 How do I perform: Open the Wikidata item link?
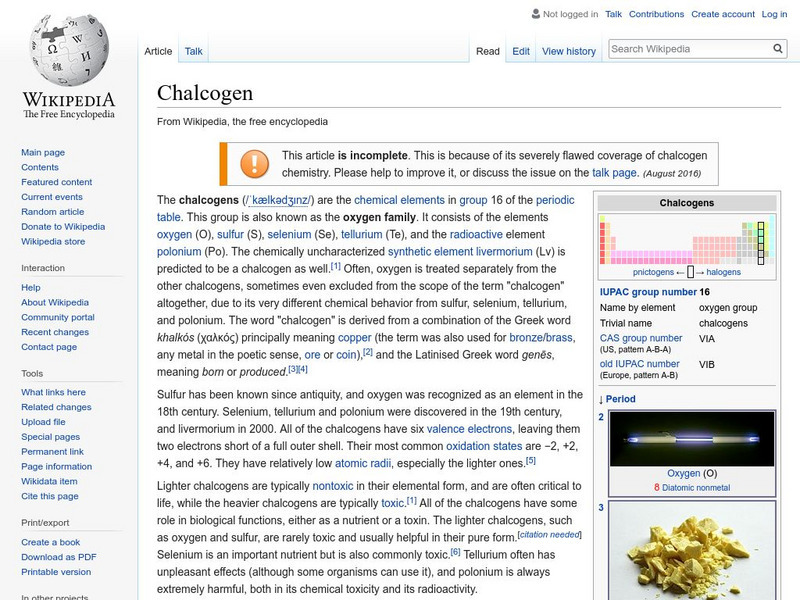click(x=49, y=481)
